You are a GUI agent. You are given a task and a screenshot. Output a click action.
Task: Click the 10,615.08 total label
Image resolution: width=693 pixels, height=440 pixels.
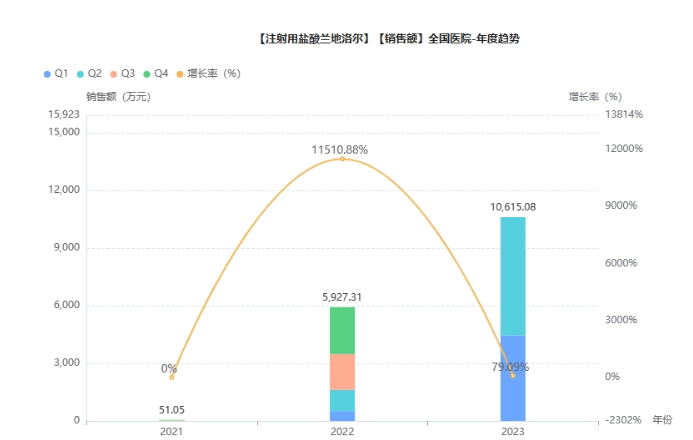[x=513, y=207]
